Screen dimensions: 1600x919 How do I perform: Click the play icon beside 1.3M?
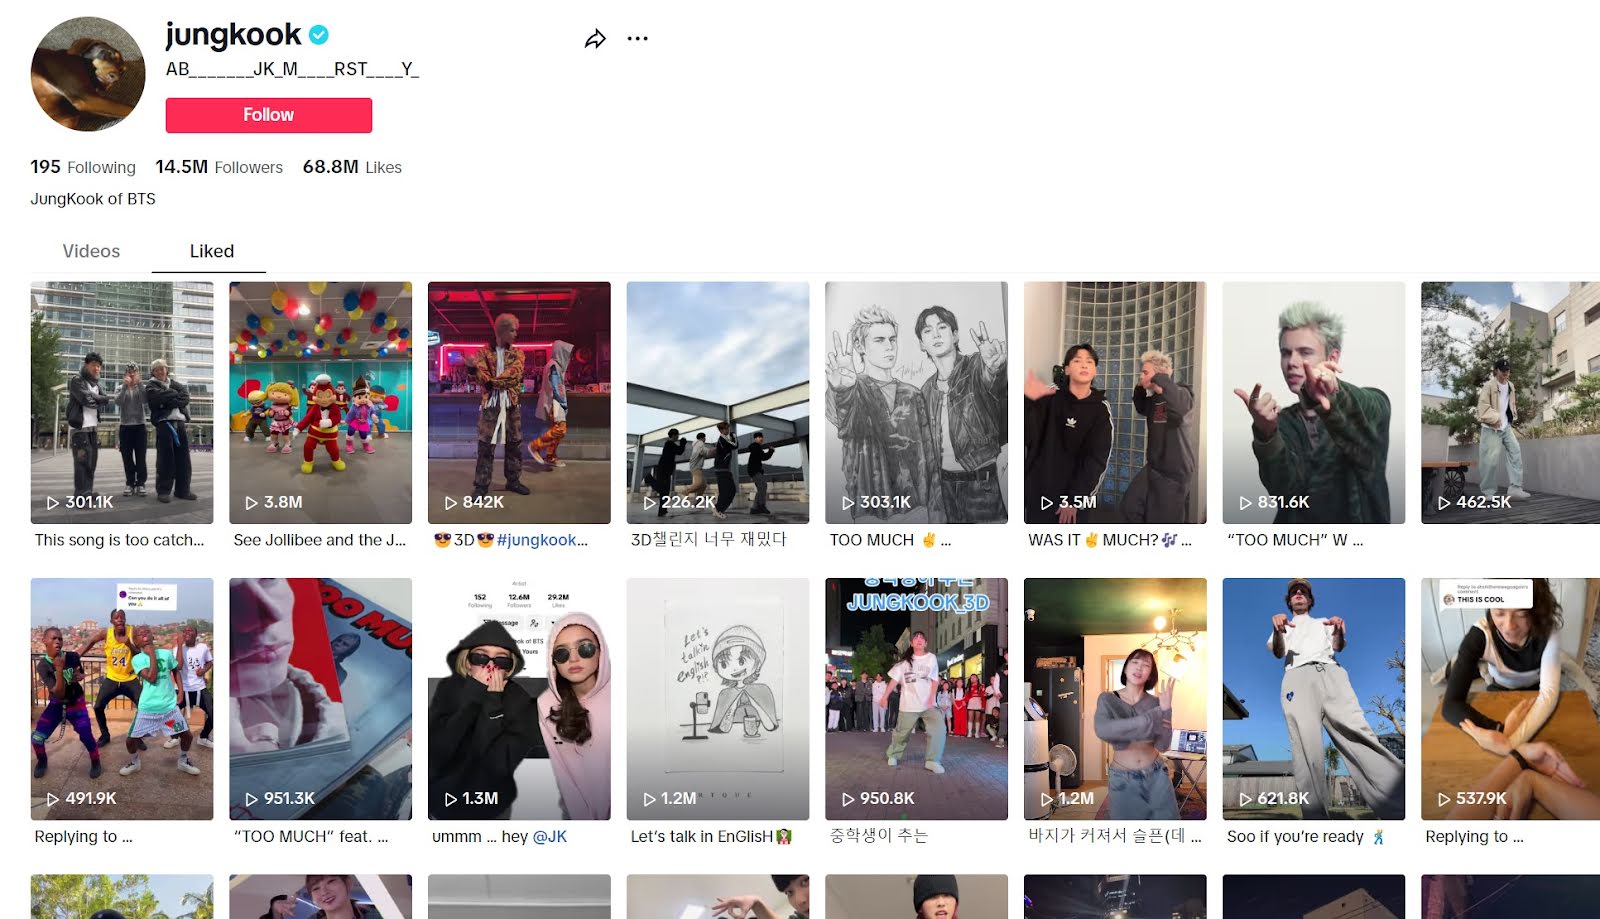click(450, 799)
